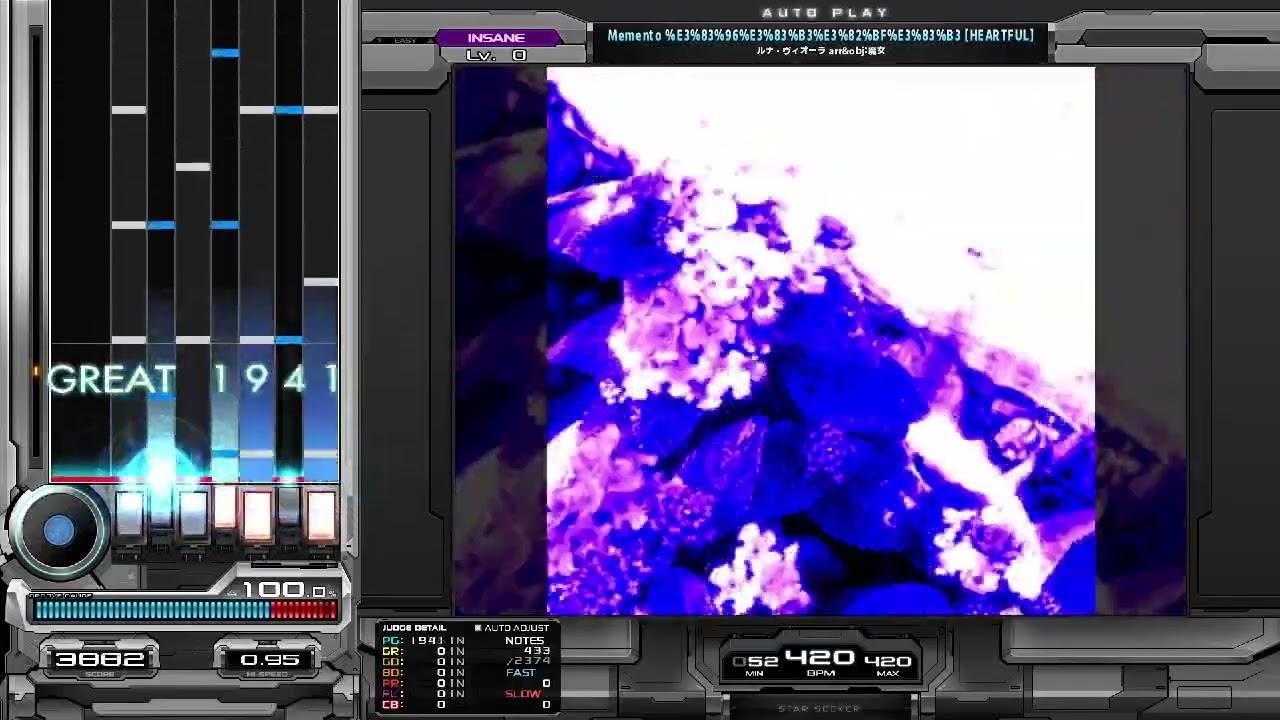Click the MIN BPM 052 value
The image size is (1280, 720).
pos(755,662)
